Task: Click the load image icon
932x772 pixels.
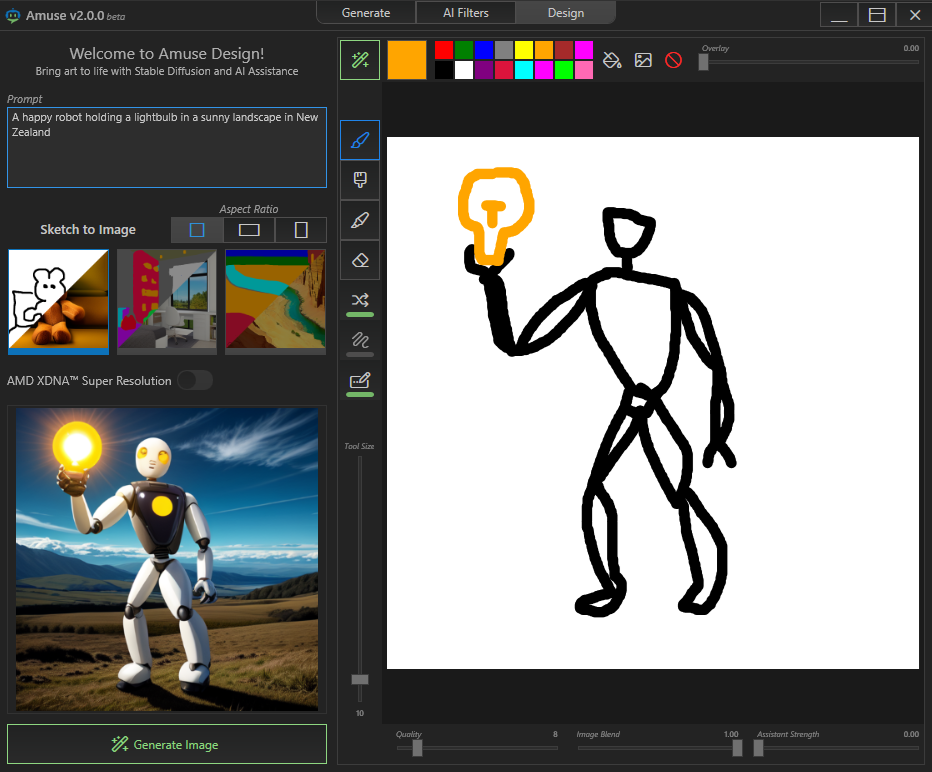Action: point(643,60)
